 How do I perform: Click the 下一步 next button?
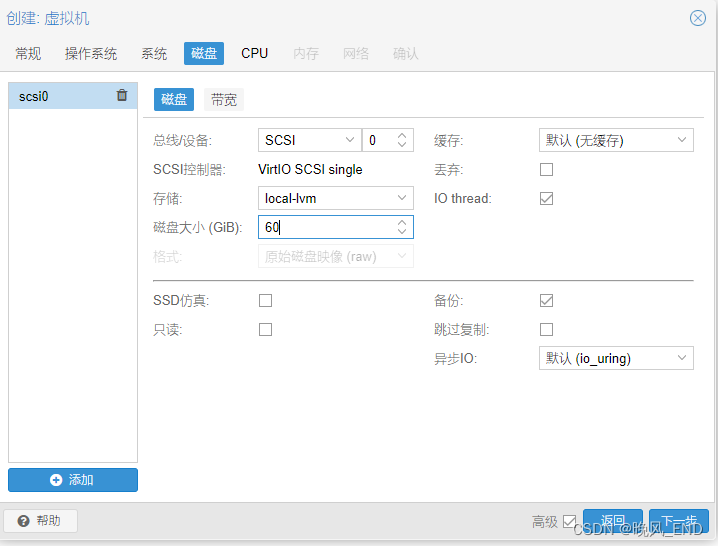click(x=679, y=521)
